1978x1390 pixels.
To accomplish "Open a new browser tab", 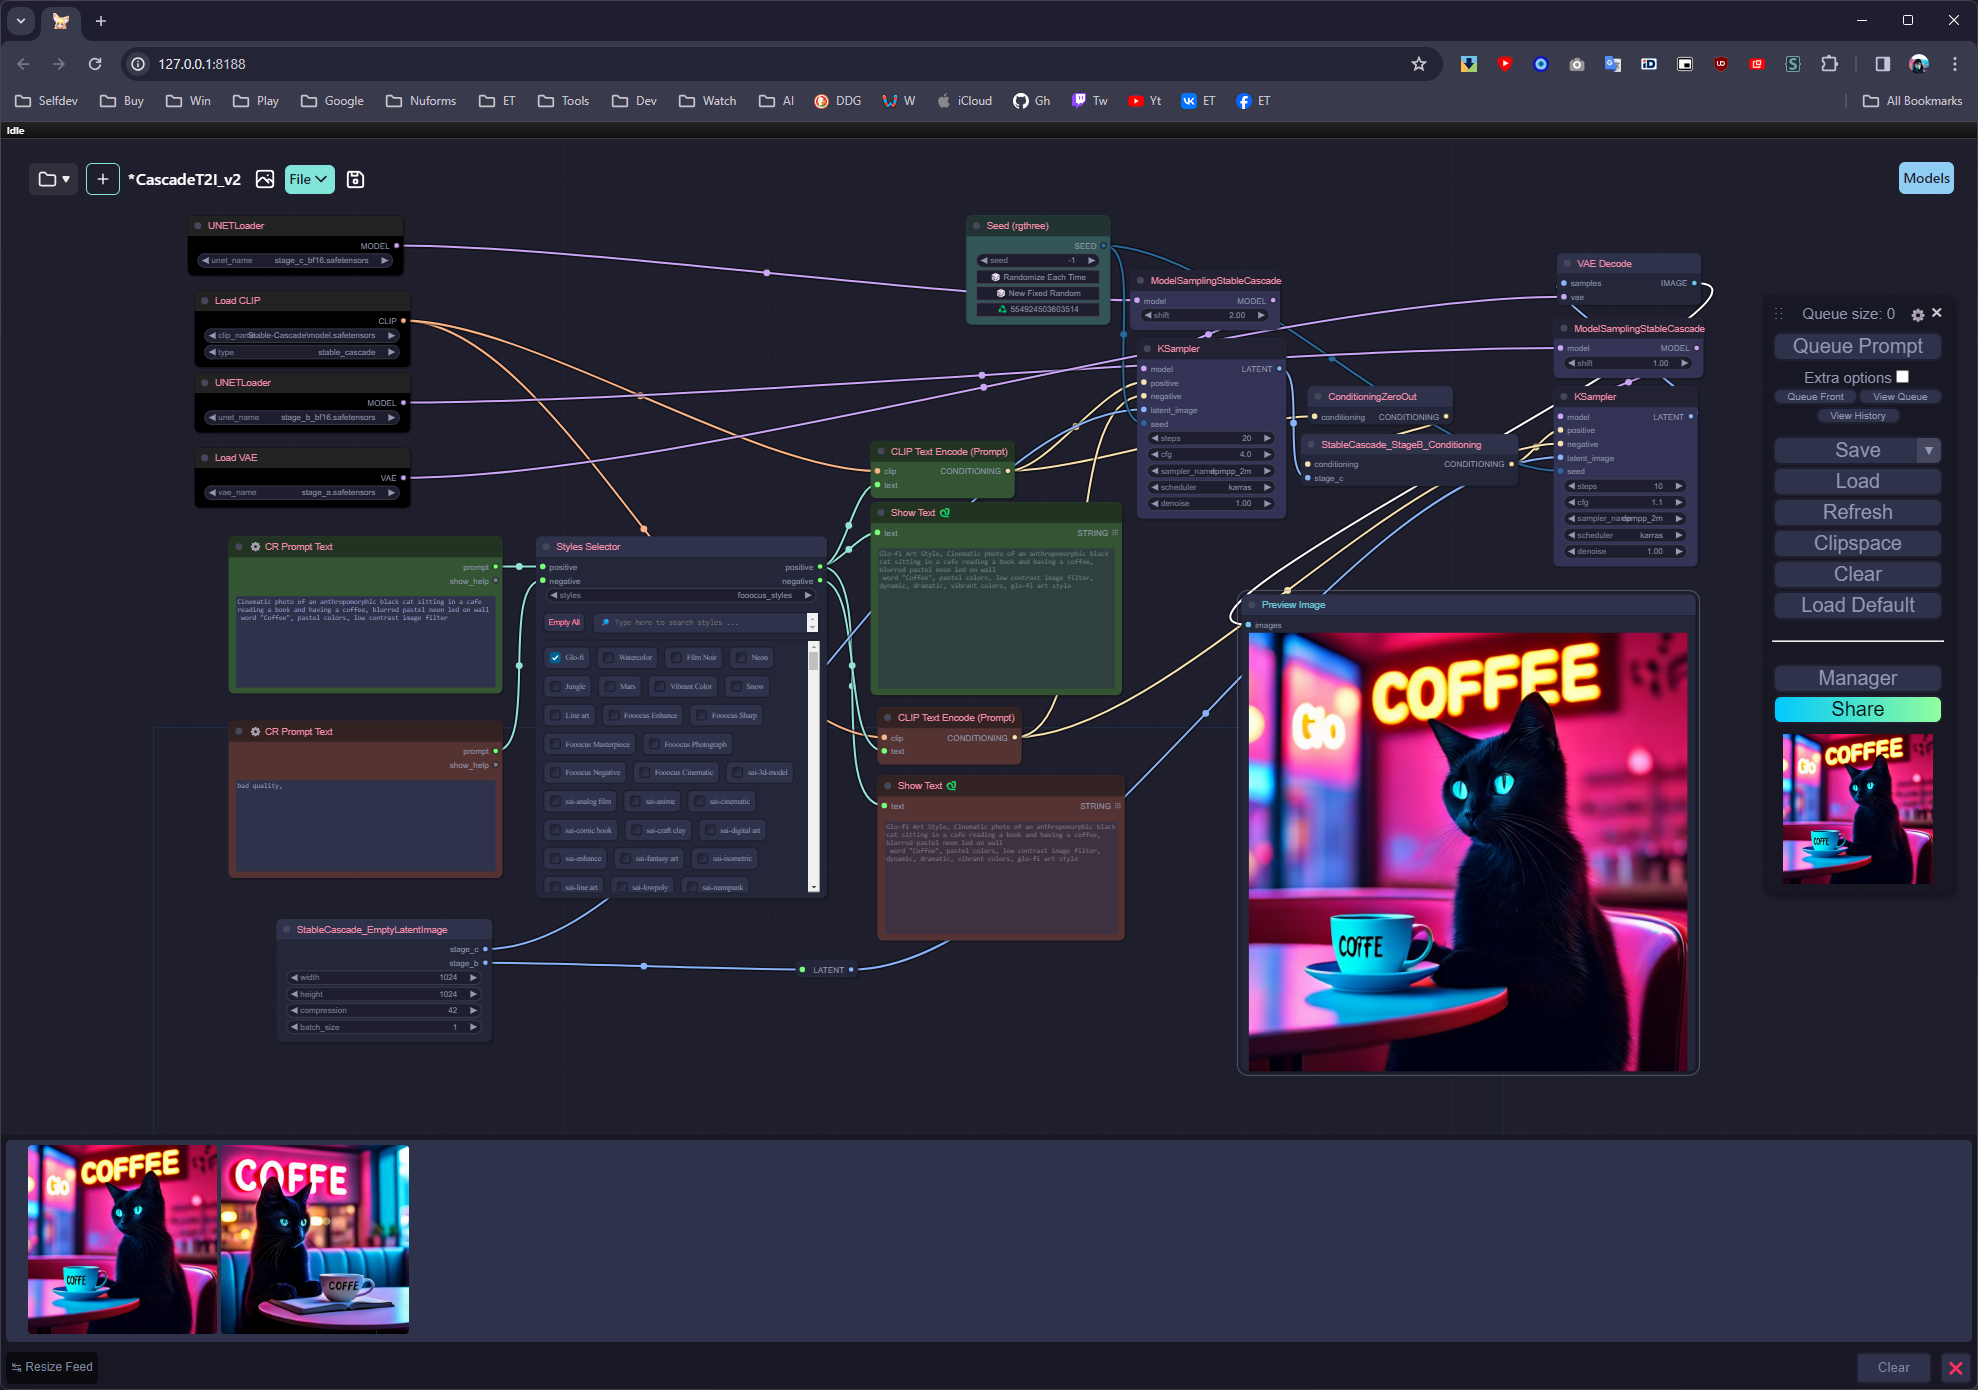I will [101, 20].
